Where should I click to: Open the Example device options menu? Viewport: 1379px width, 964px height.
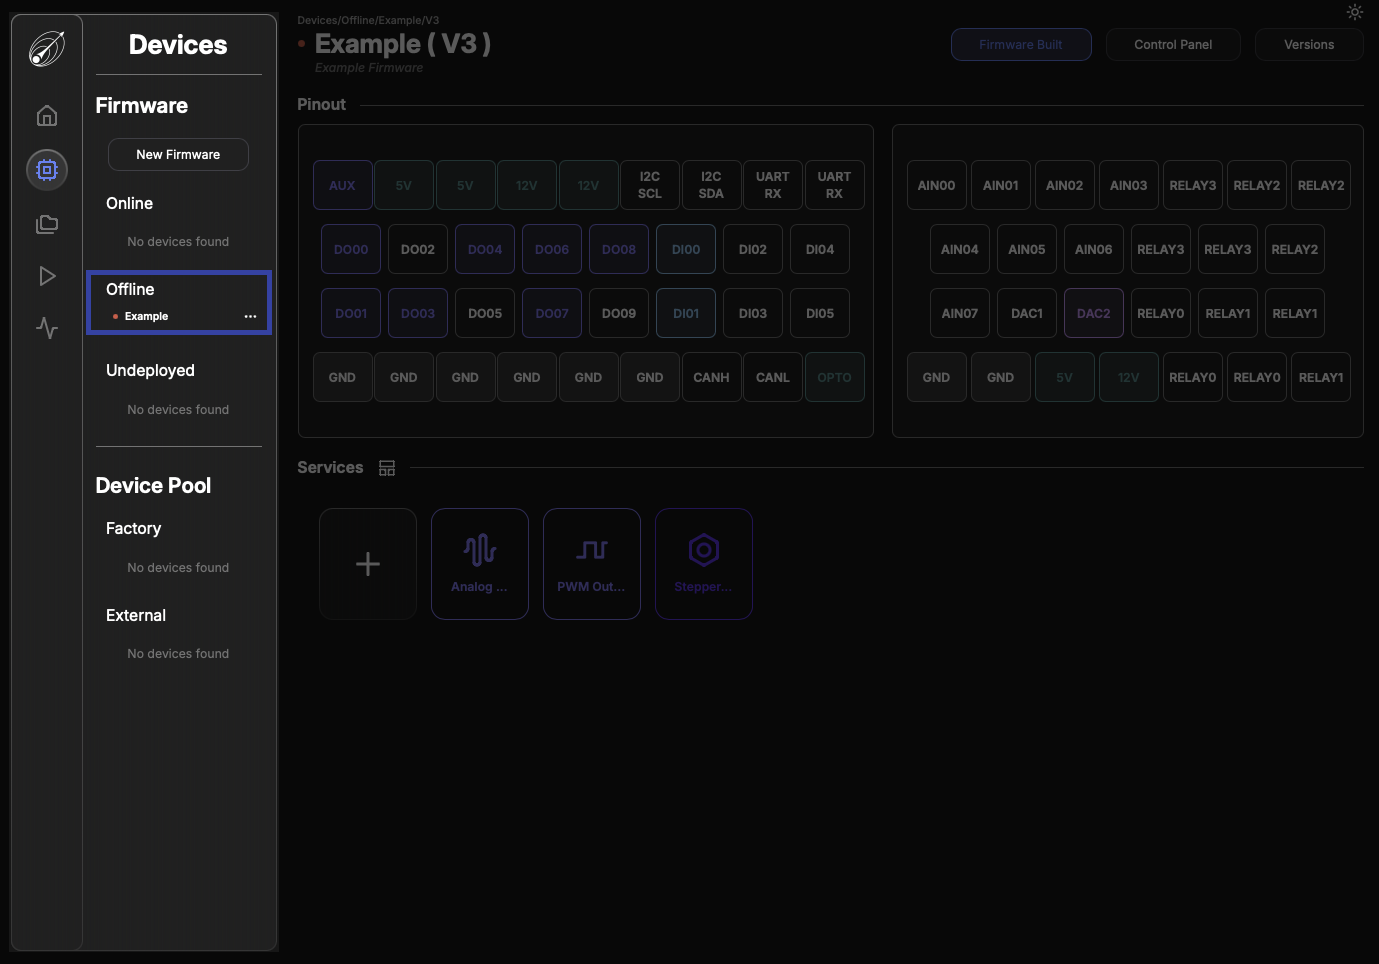(250, 316)
